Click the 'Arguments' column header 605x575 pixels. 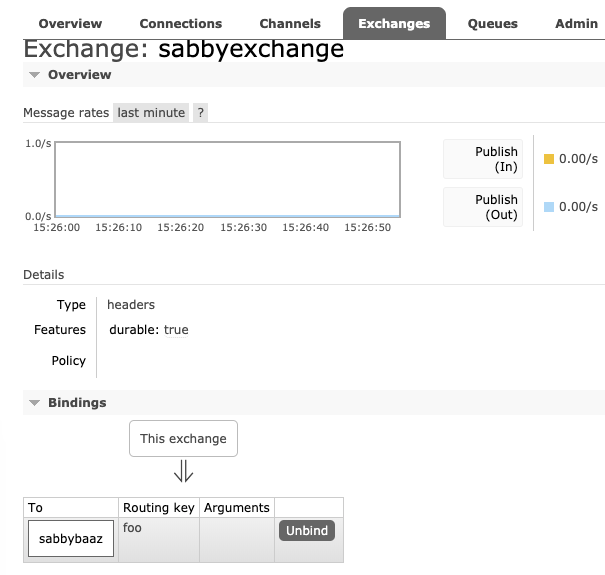pos(237,507)
